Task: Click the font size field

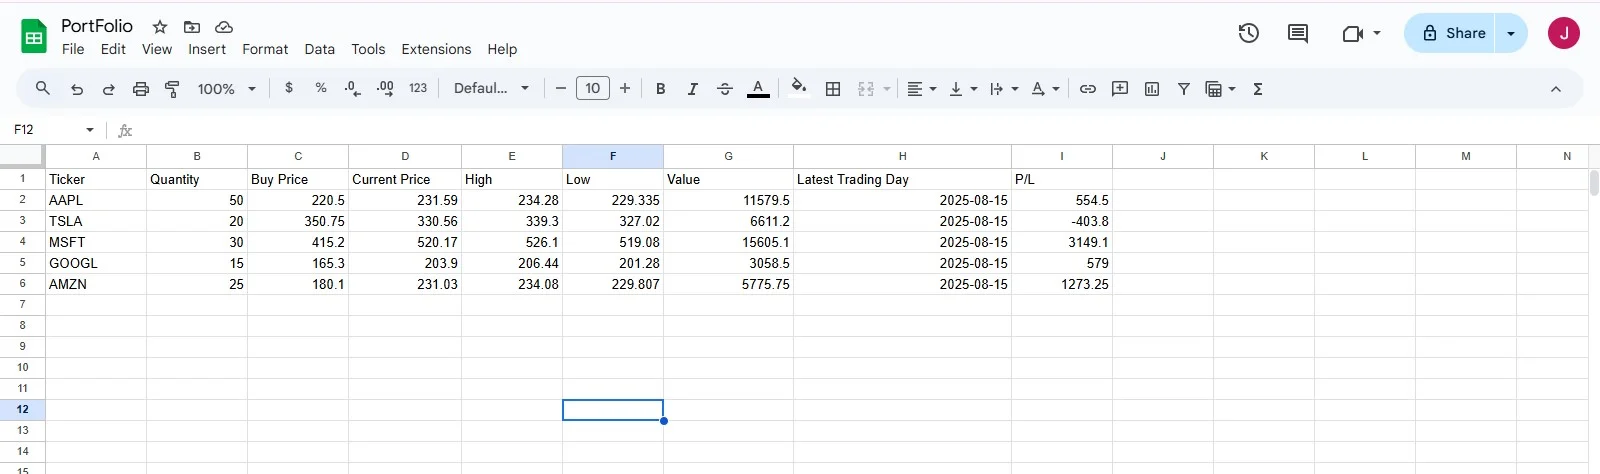Action: (593, 88)
